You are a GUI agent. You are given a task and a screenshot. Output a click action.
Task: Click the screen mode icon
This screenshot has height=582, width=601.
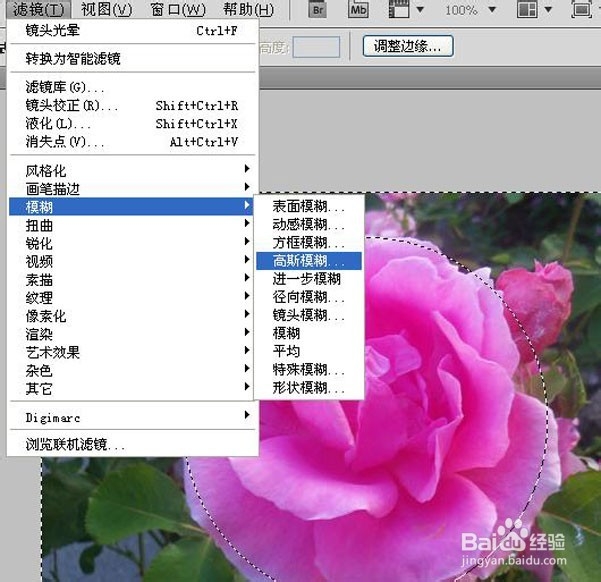click(x=581, y=10)
